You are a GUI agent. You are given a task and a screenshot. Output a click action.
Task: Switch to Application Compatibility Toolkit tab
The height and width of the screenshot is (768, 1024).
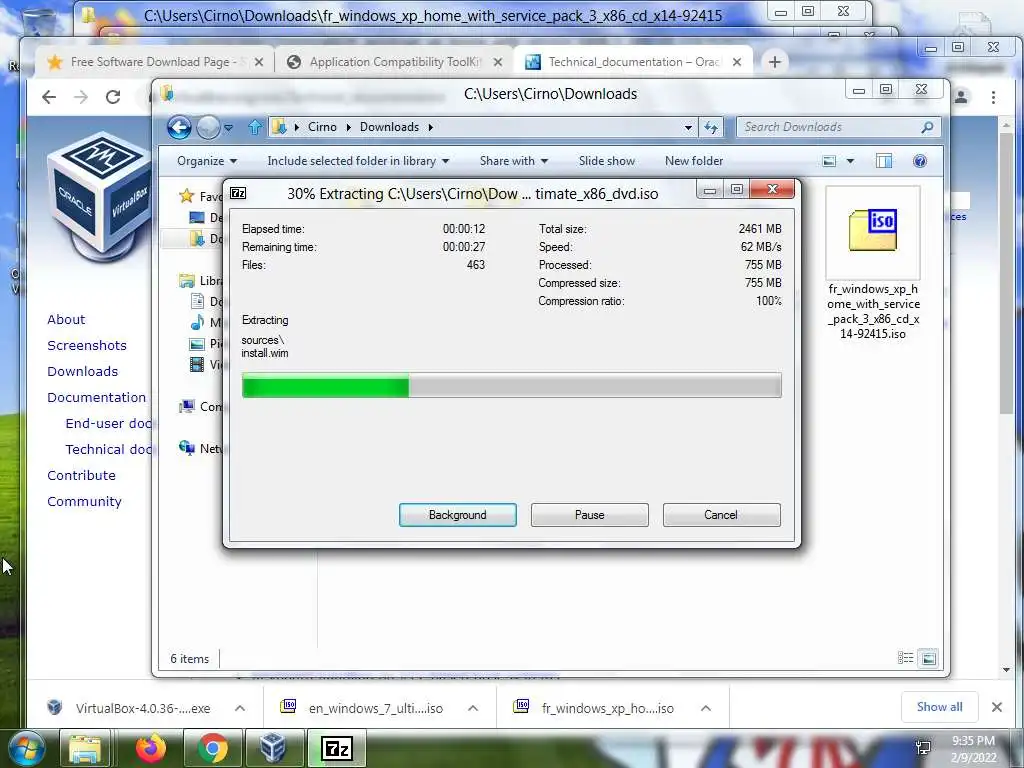click(394, 62)
